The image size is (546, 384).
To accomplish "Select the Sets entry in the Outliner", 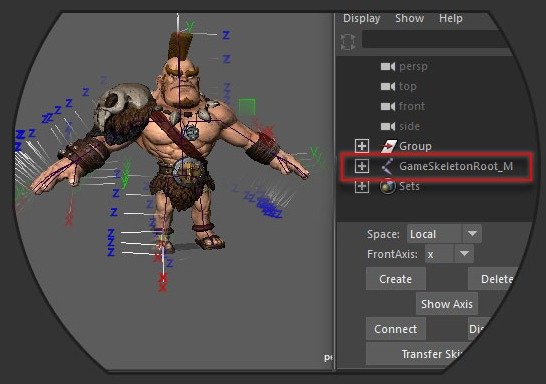I will pyautogui.click(x=409, y=186).
